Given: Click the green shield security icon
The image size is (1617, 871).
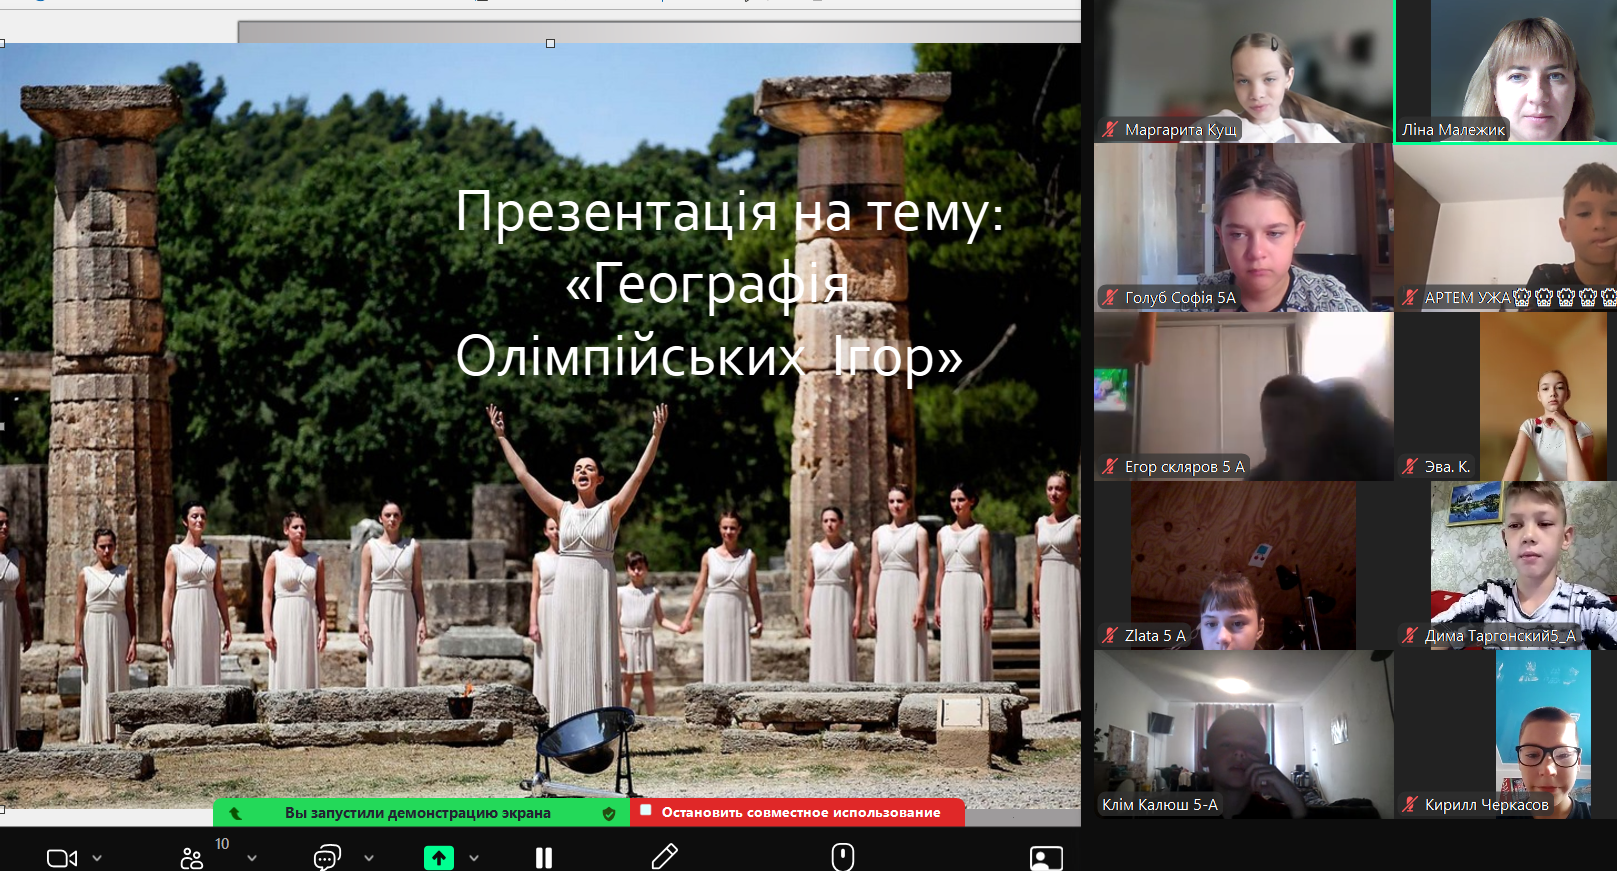Looking at the screenshot, I should [x=609, y=813].
